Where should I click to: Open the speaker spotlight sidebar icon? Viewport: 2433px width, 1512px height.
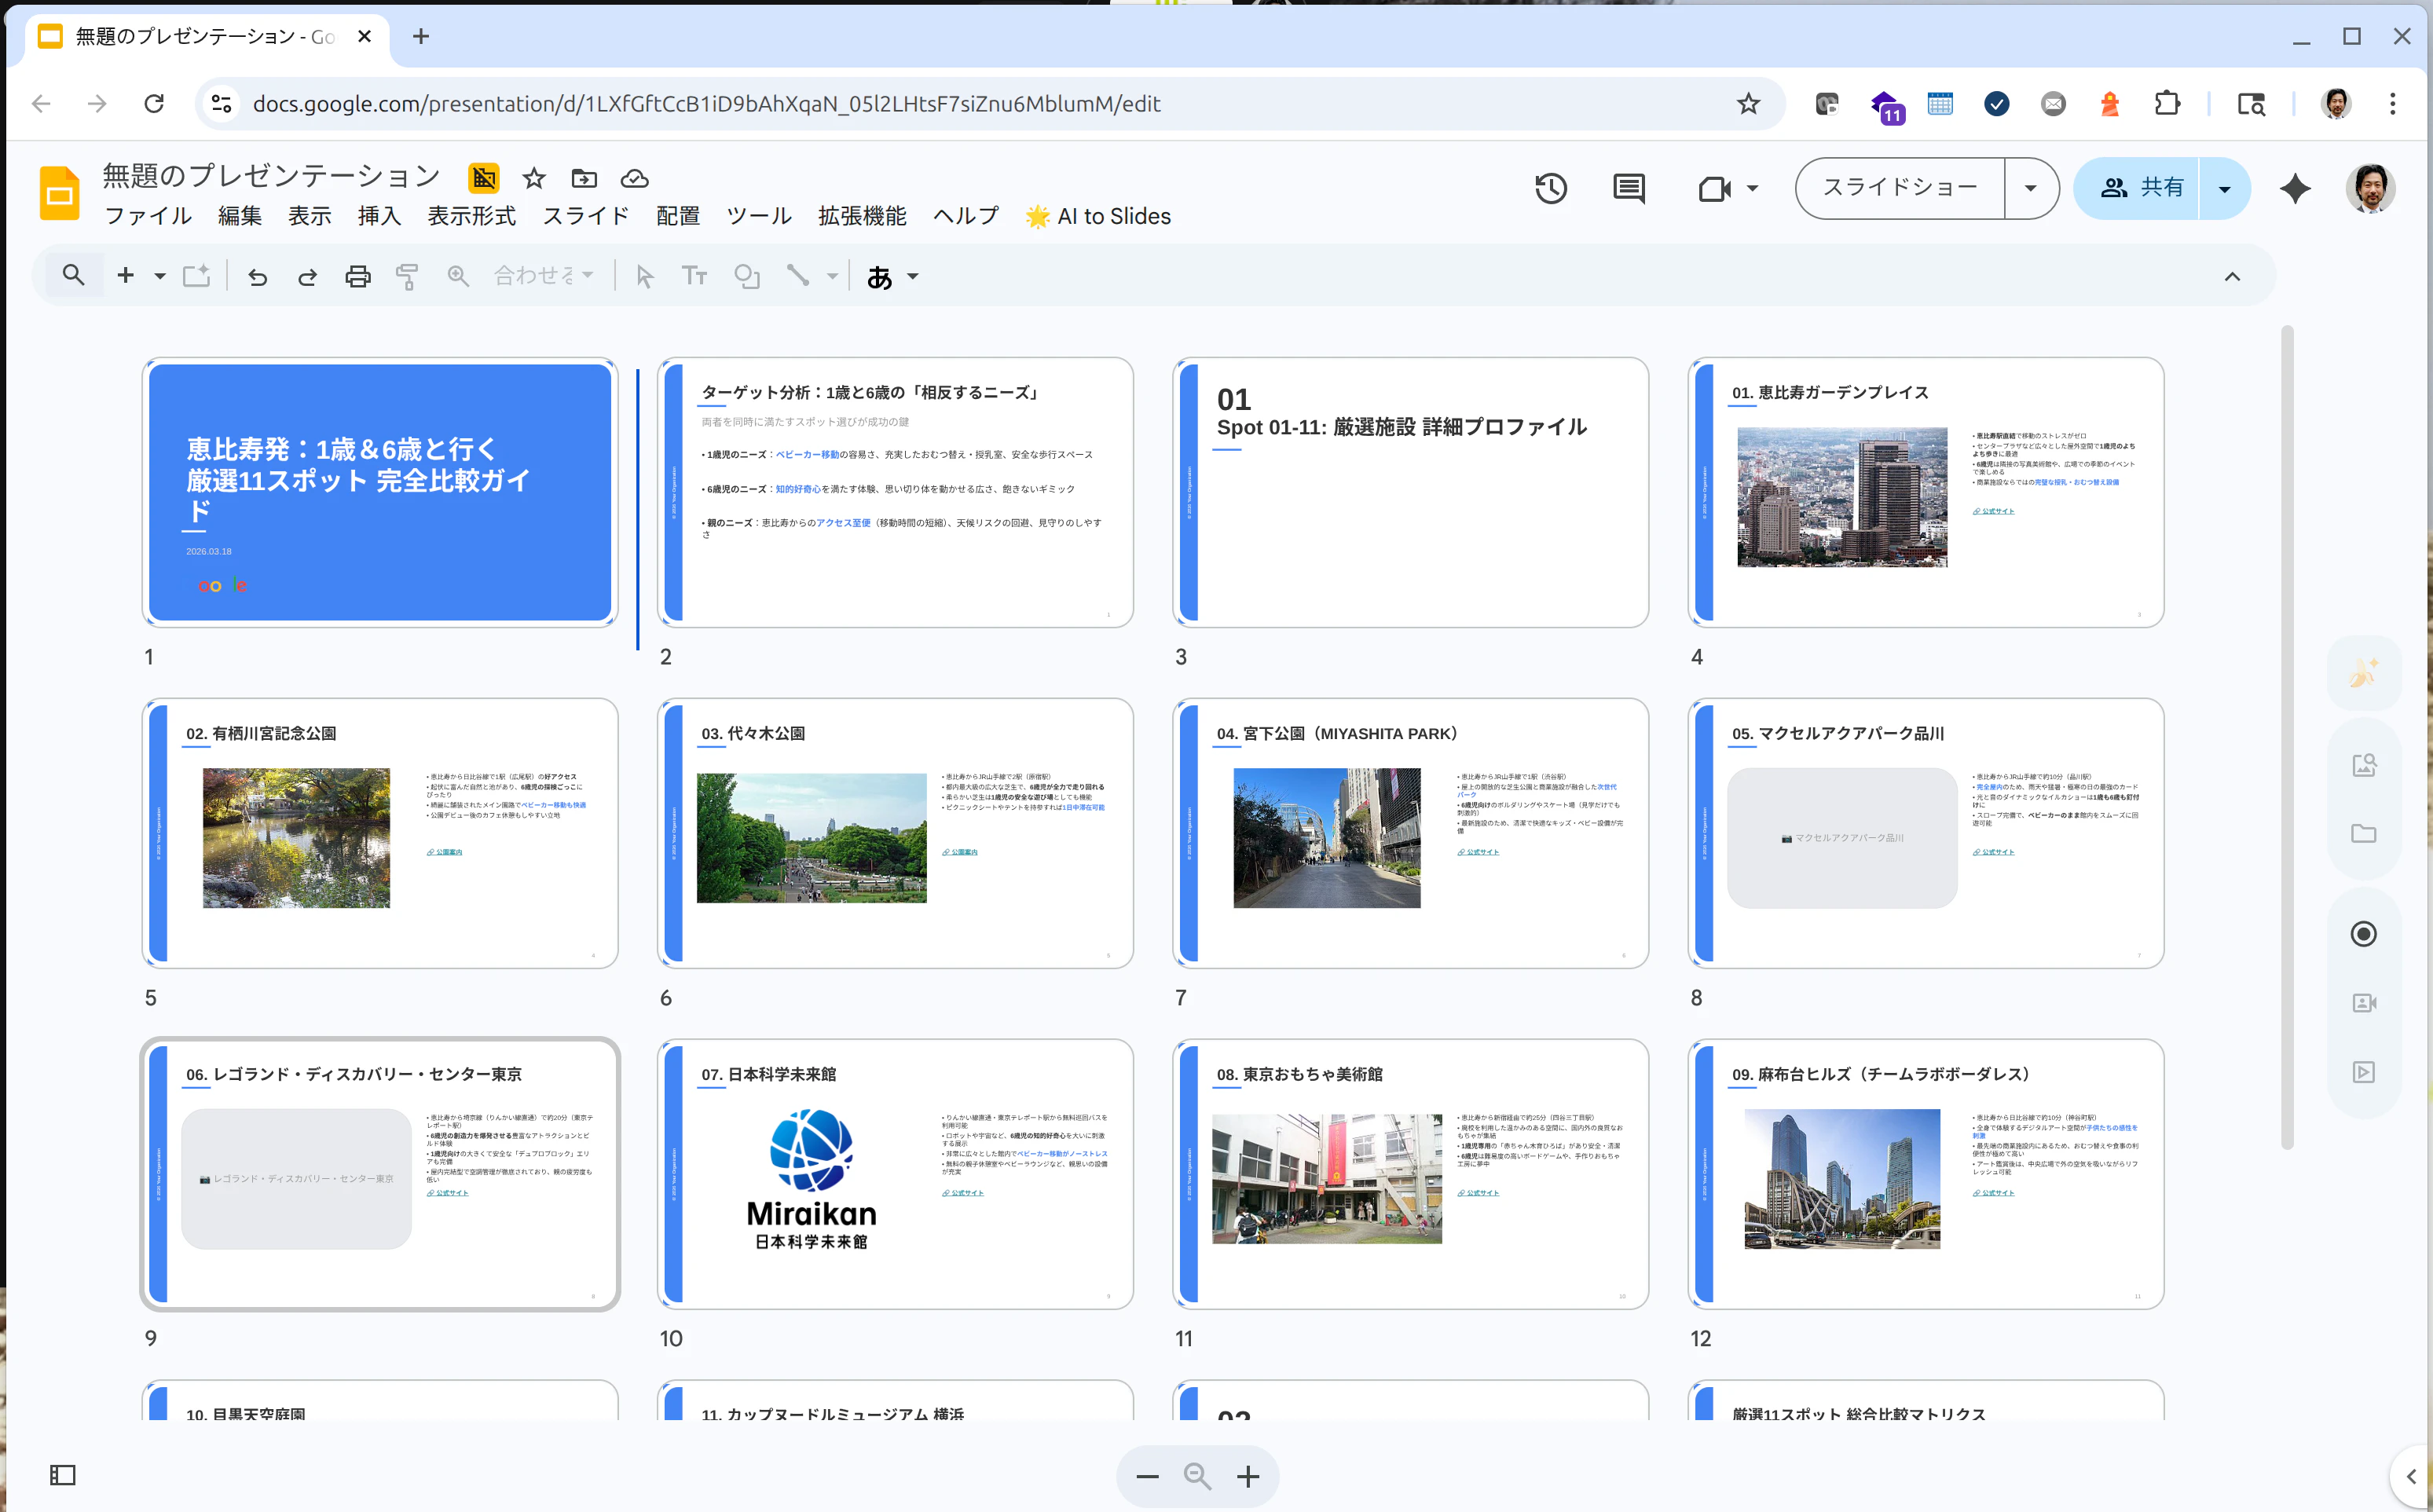(2364, 1003)
